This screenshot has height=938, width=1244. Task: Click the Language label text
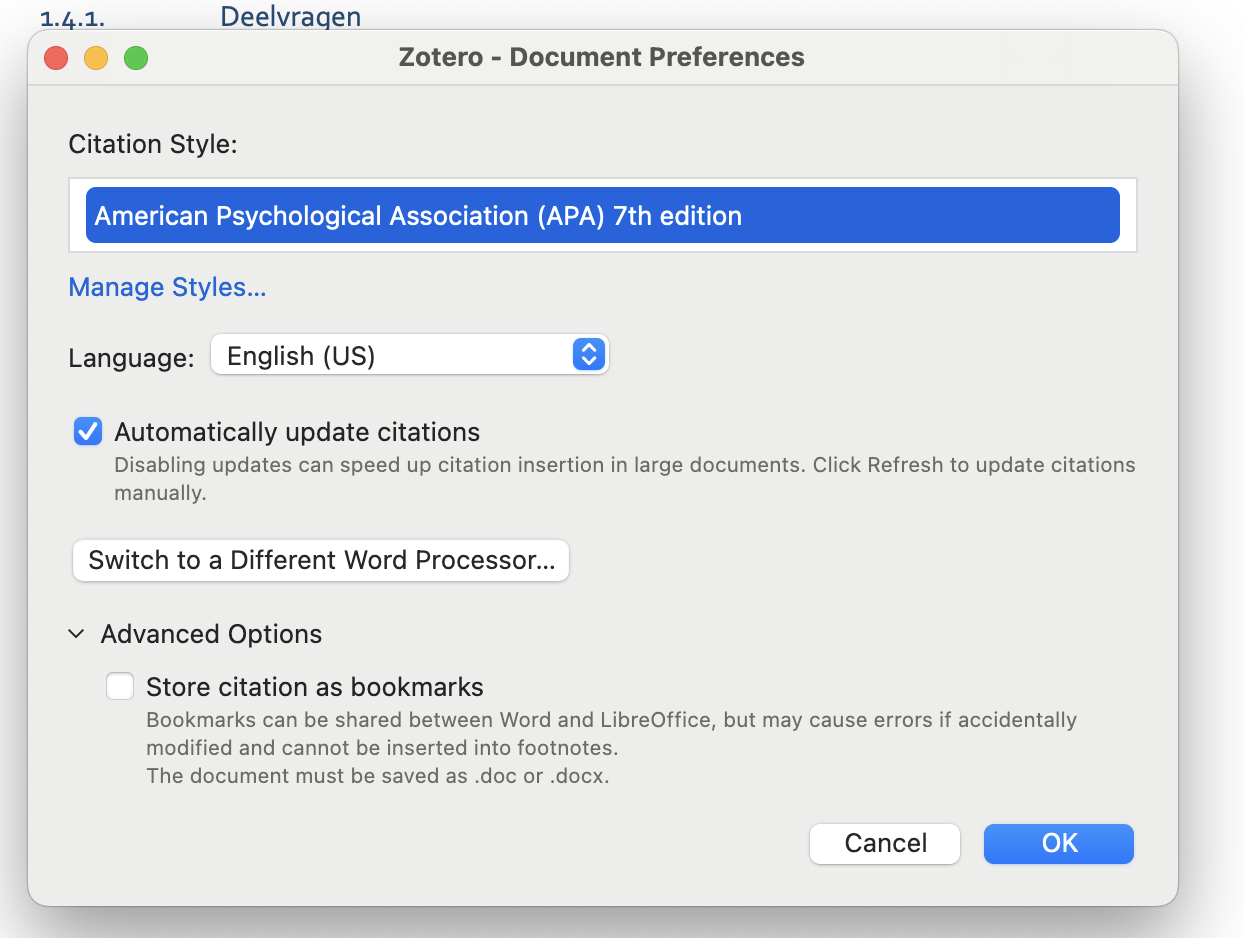coord(131,358)
